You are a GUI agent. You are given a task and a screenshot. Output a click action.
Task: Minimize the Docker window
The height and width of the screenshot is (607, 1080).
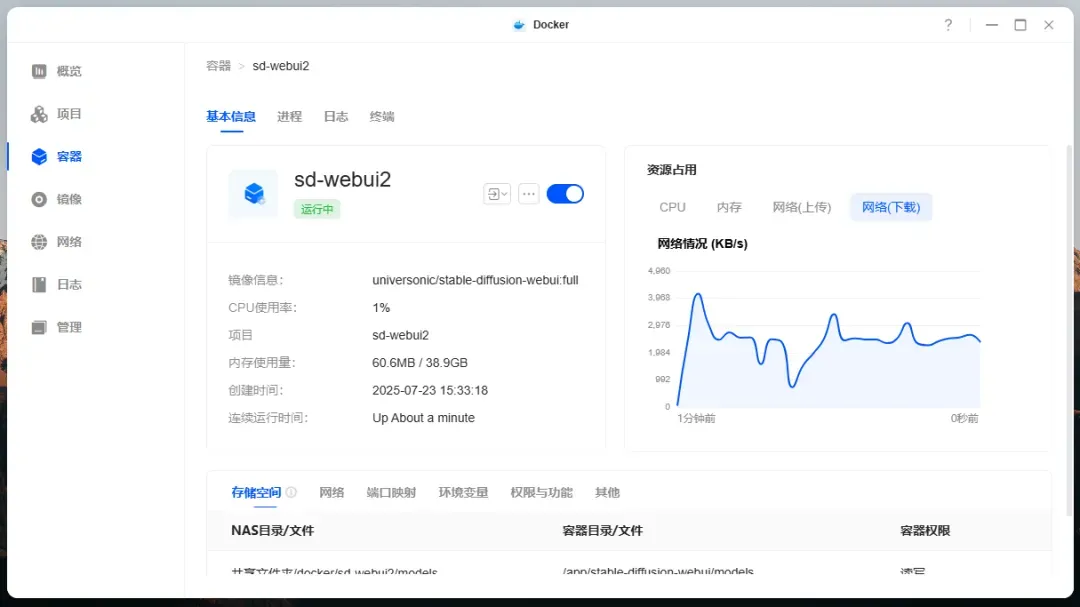point(992,25)
